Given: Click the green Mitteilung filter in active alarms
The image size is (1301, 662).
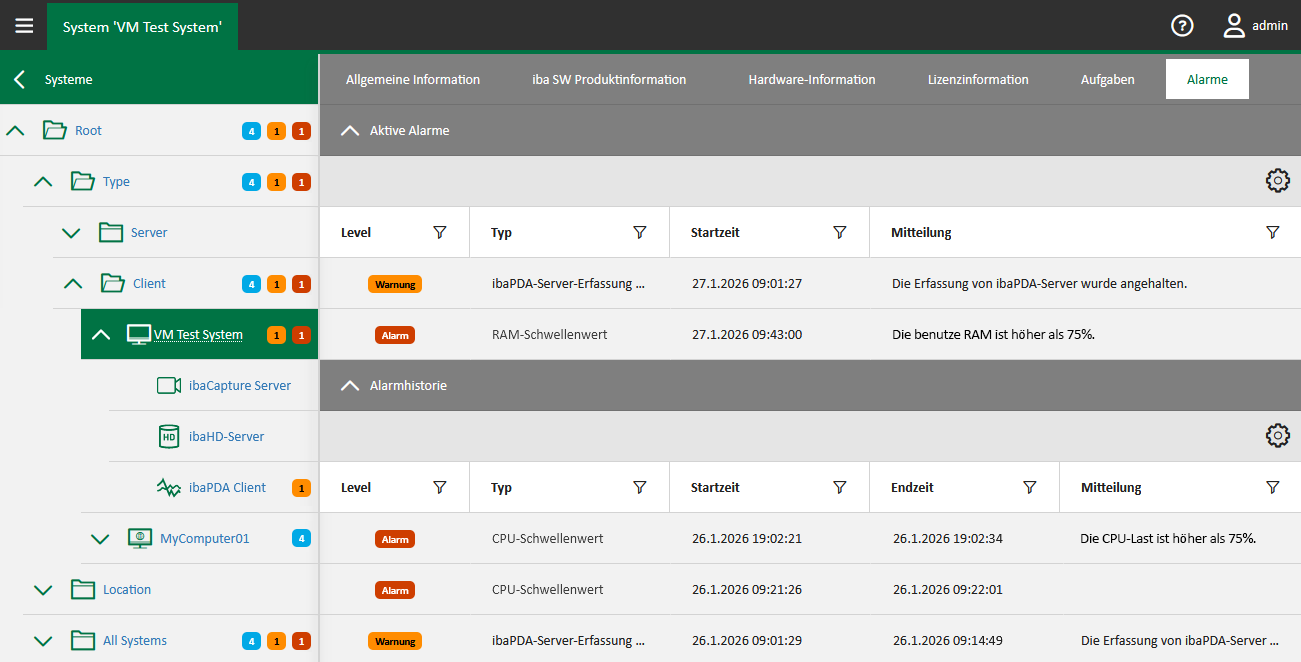Looking at the screenshot, I should [1272, 232].
